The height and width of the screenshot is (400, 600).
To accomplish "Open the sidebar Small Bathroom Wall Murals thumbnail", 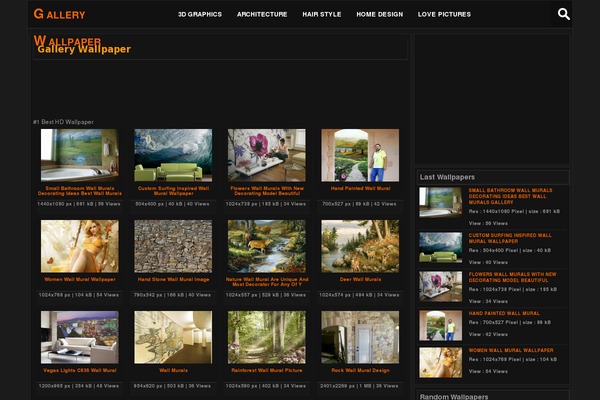I will [440, 202].
